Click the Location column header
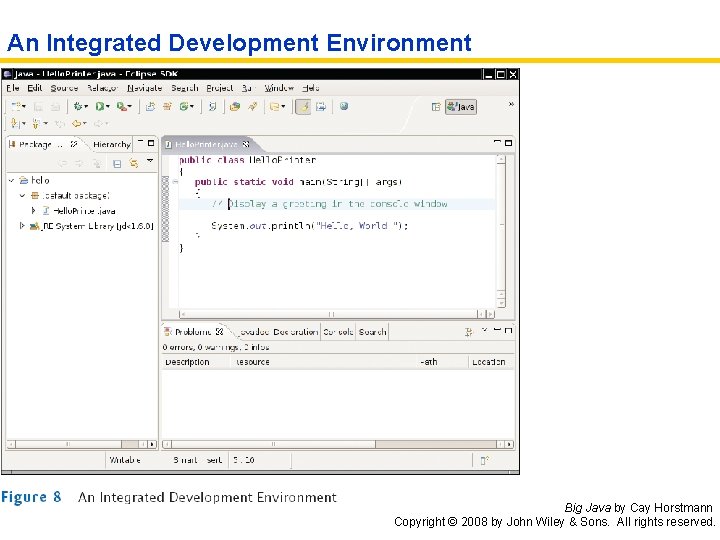 point(491,362)
